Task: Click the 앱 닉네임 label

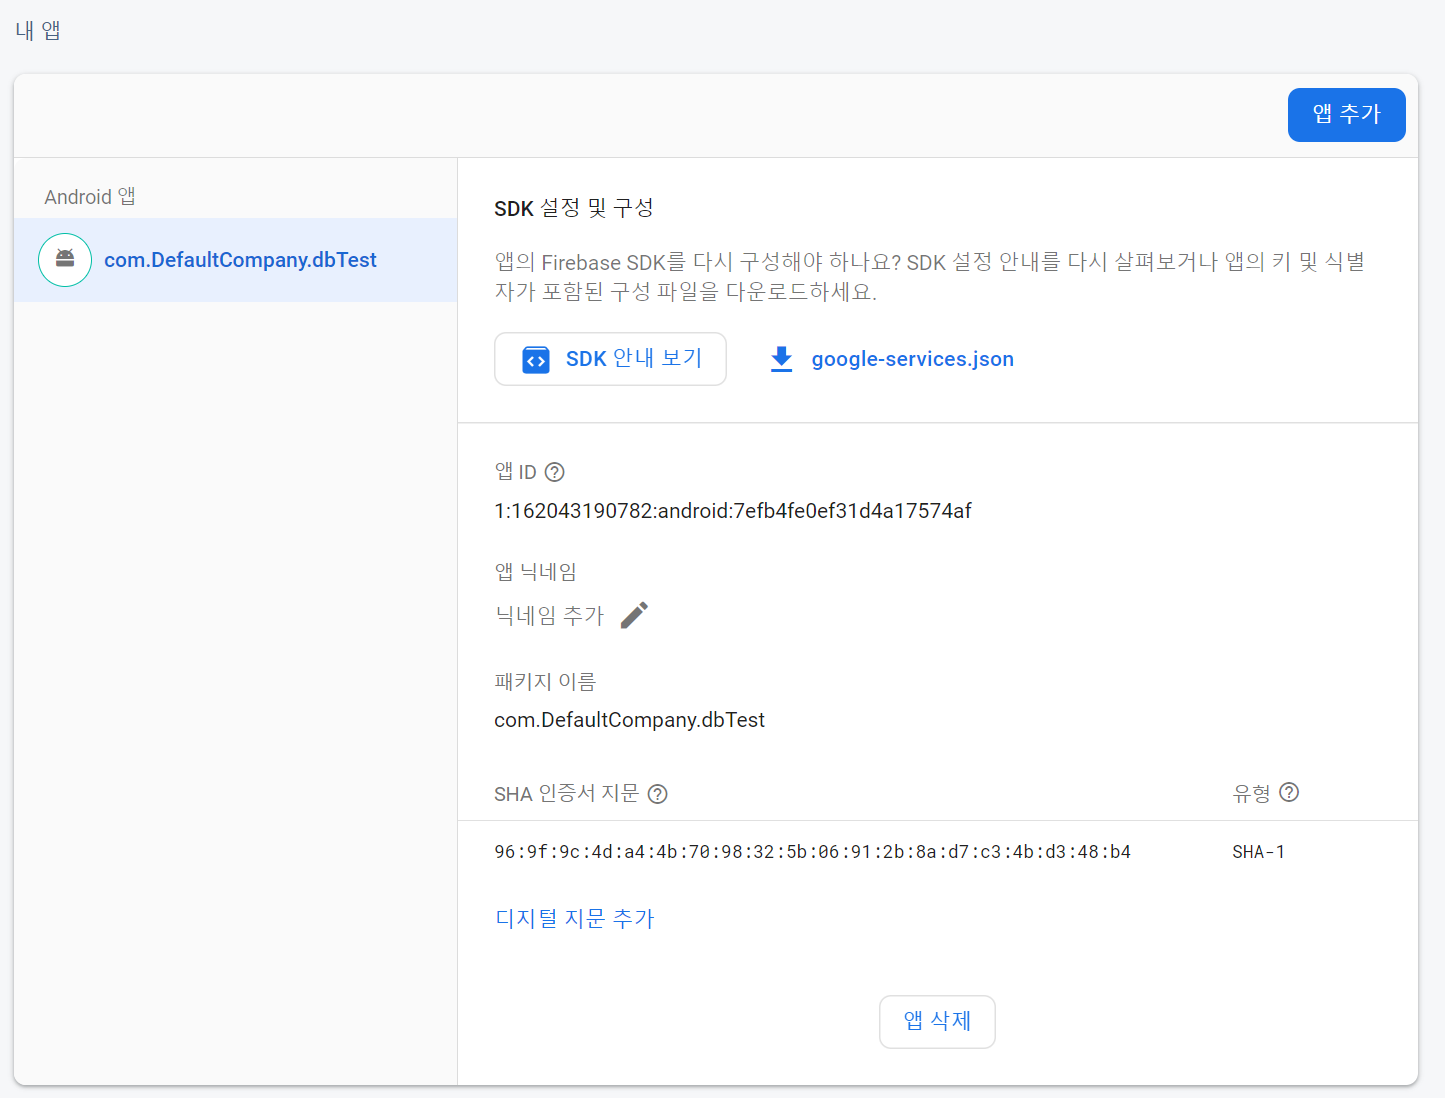Action: click(x=536, y=572)
